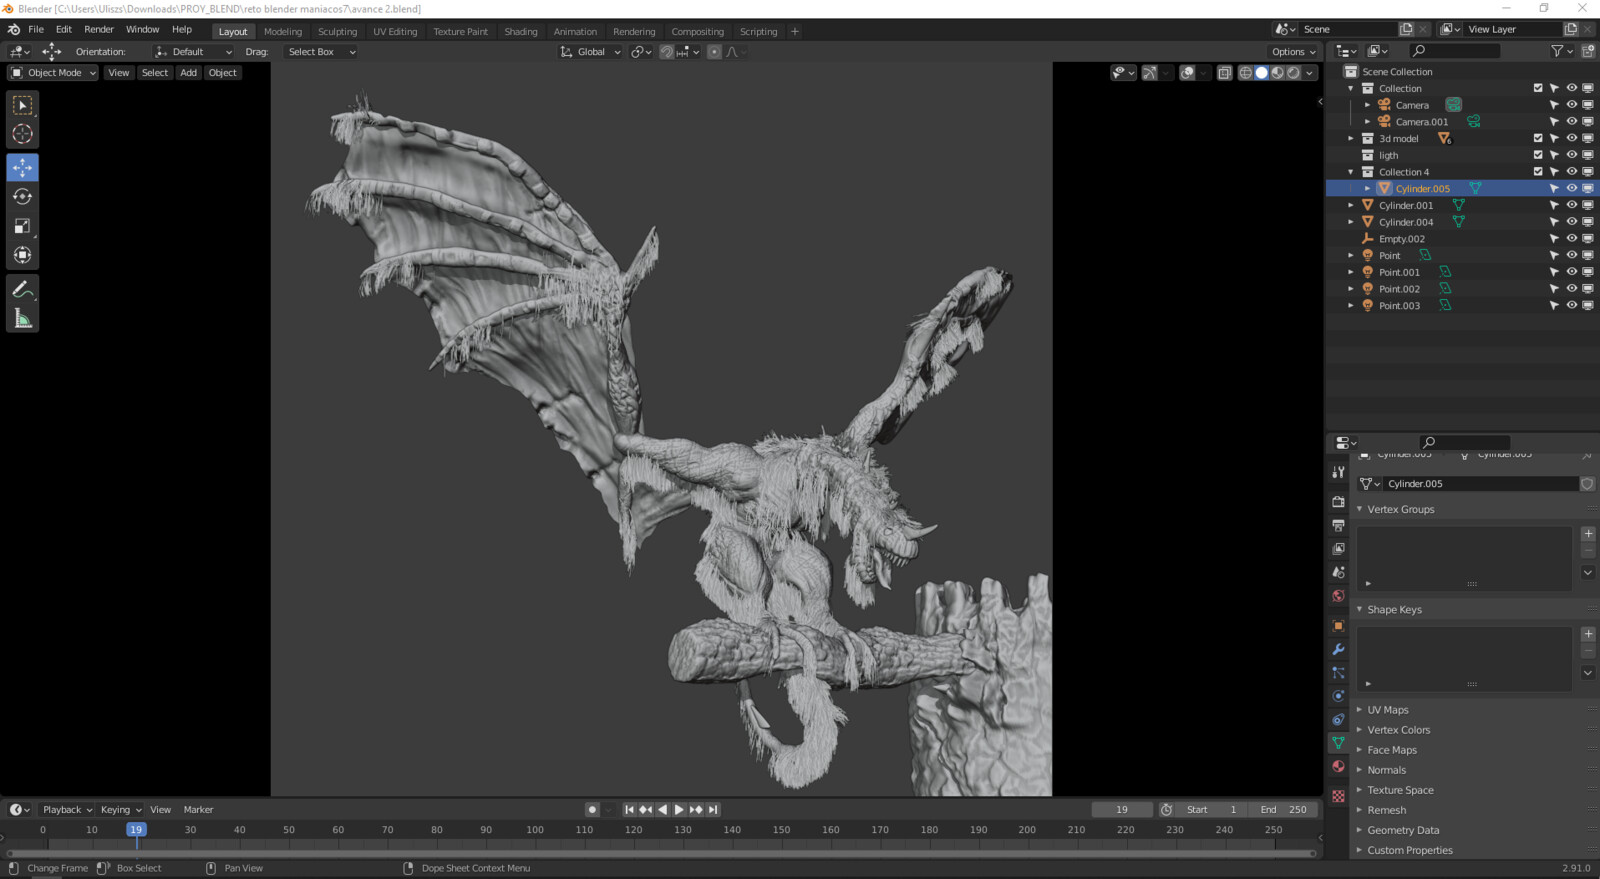Choose the Move tool
This screenshot has height=879, width=1600.
point(22,167)
